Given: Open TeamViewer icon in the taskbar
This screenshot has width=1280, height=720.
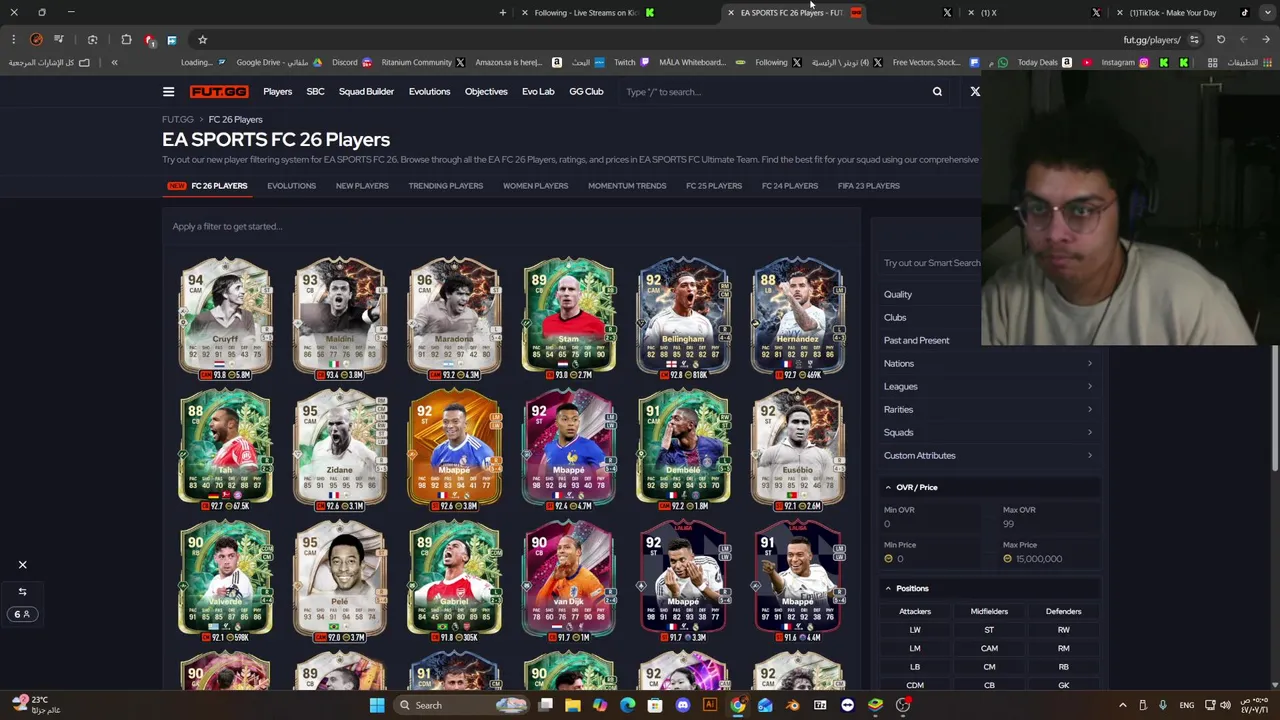Looking at the screenshot, I should [847, 705].
